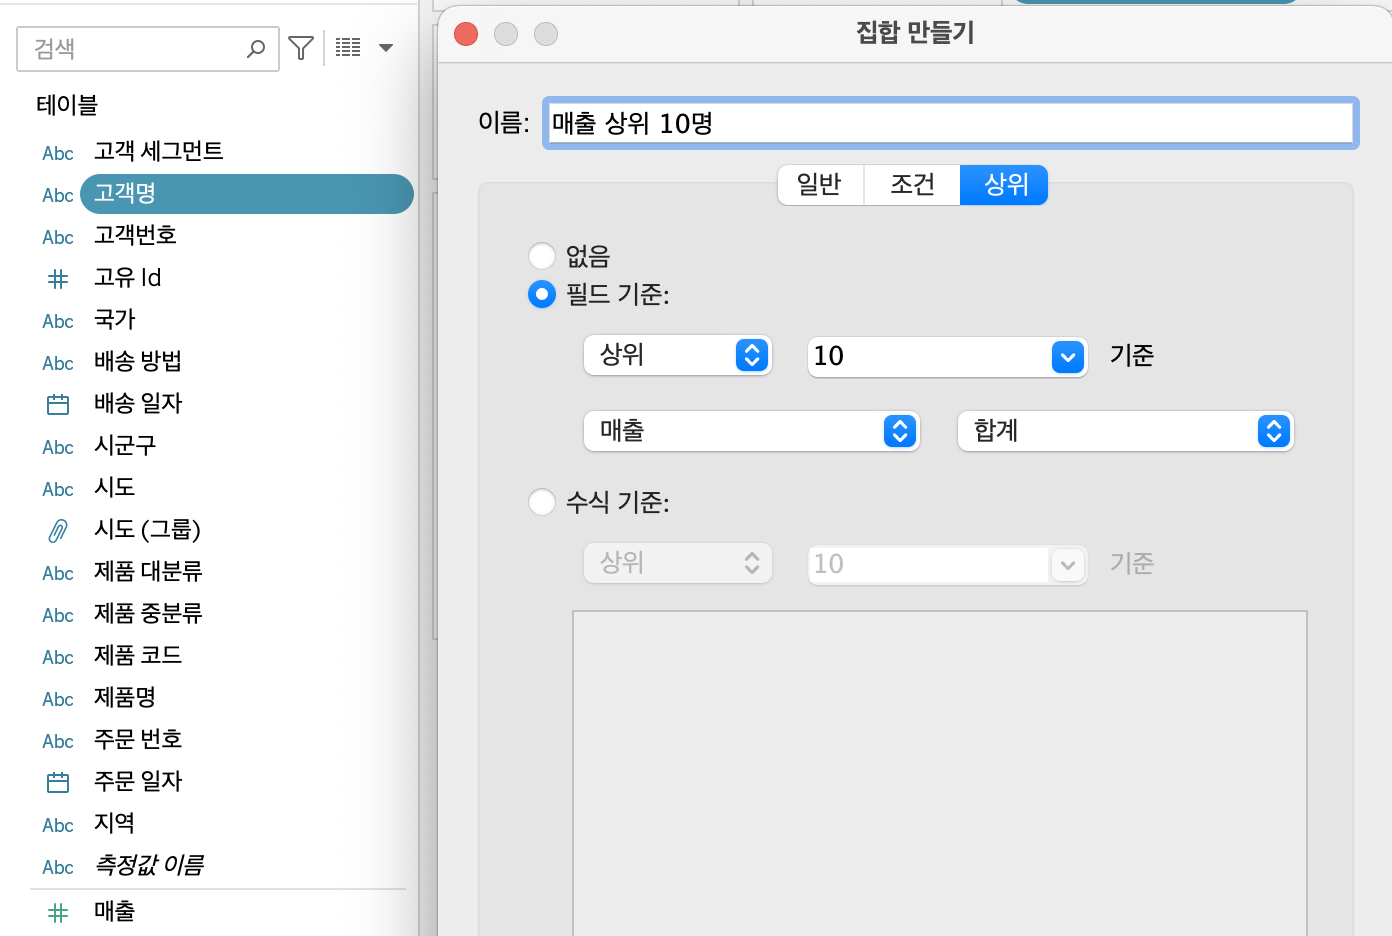Click the 이름 input field

point(950,123)
